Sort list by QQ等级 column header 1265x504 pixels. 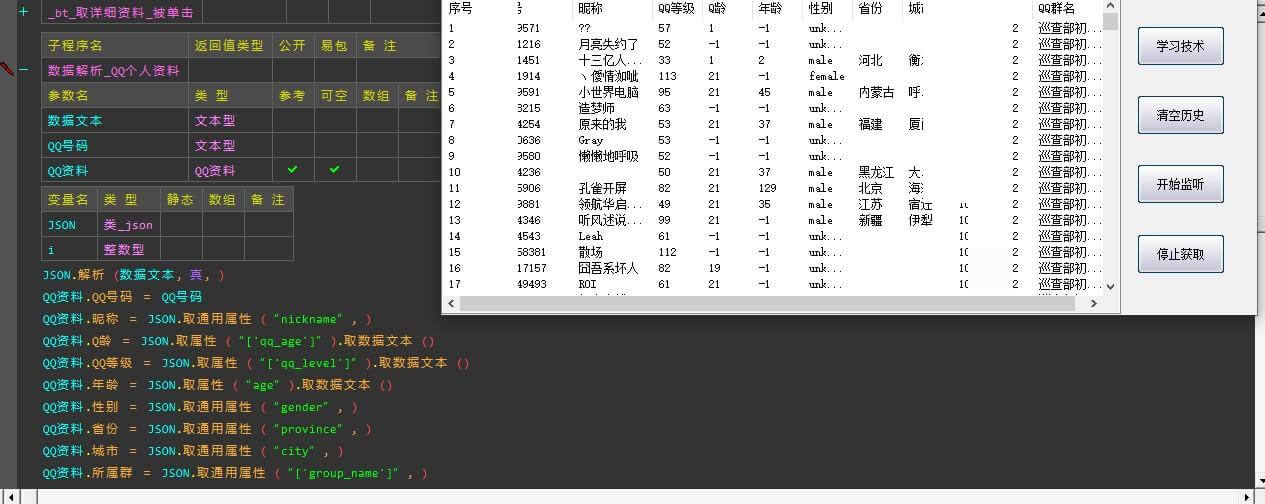(x=676, y=8)
